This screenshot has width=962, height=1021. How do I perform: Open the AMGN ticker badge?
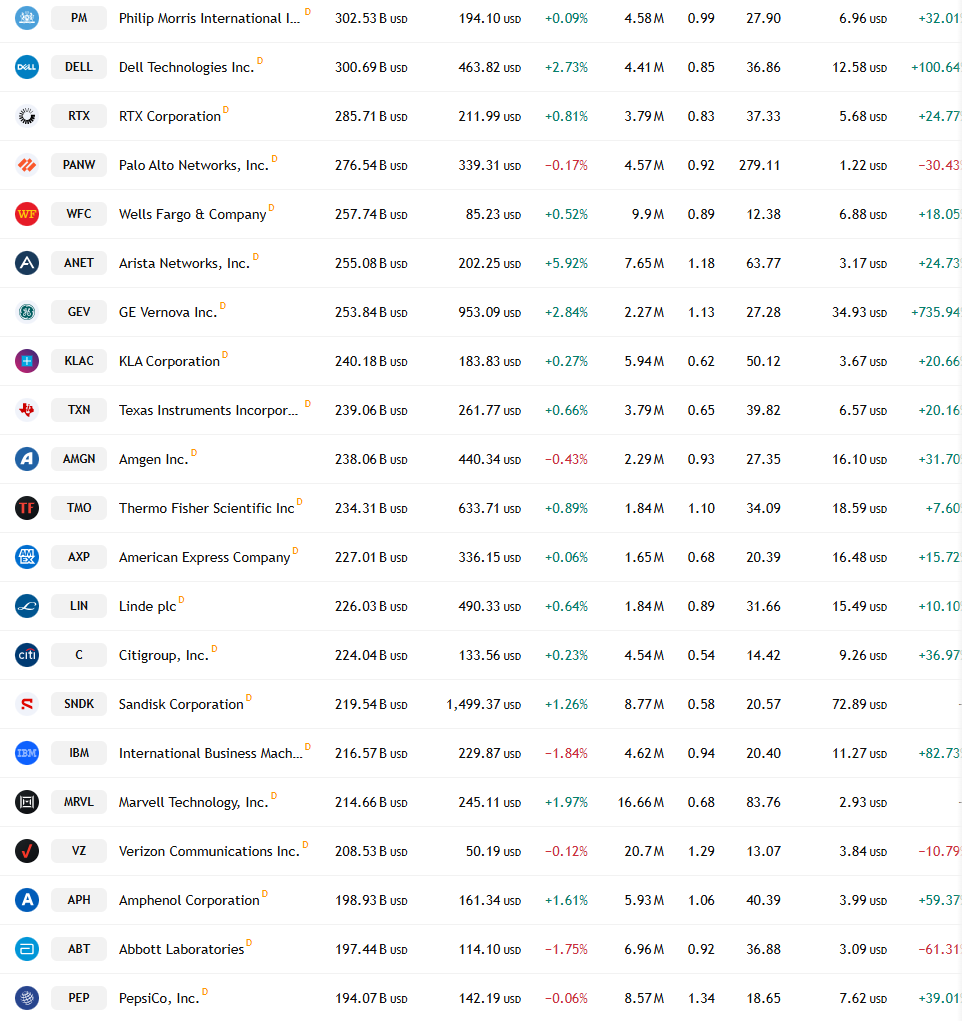(x=79, y=459)
